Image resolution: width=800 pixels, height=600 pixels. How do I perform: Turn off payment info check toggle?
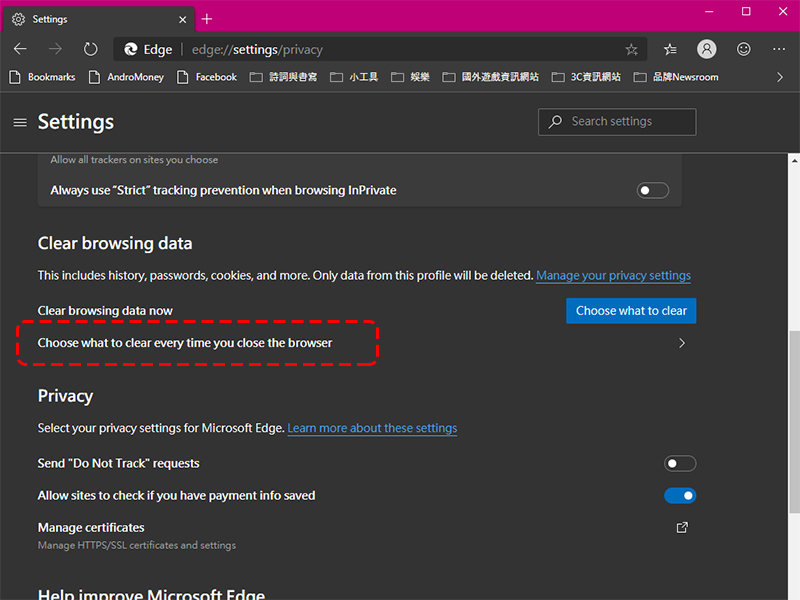680,495
